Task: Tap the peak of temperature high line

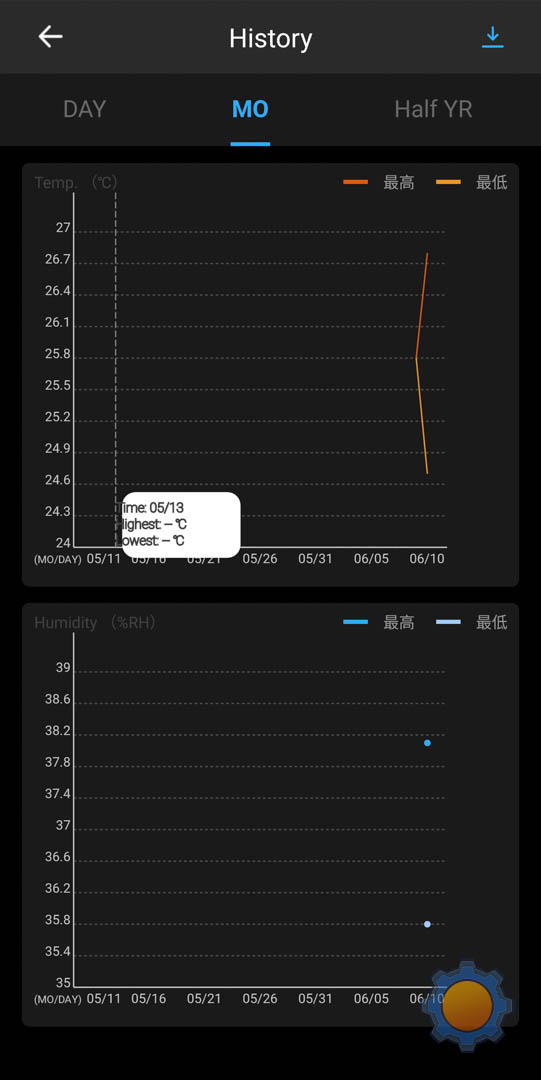Action: pyautogui.click(x=427, y=253)
